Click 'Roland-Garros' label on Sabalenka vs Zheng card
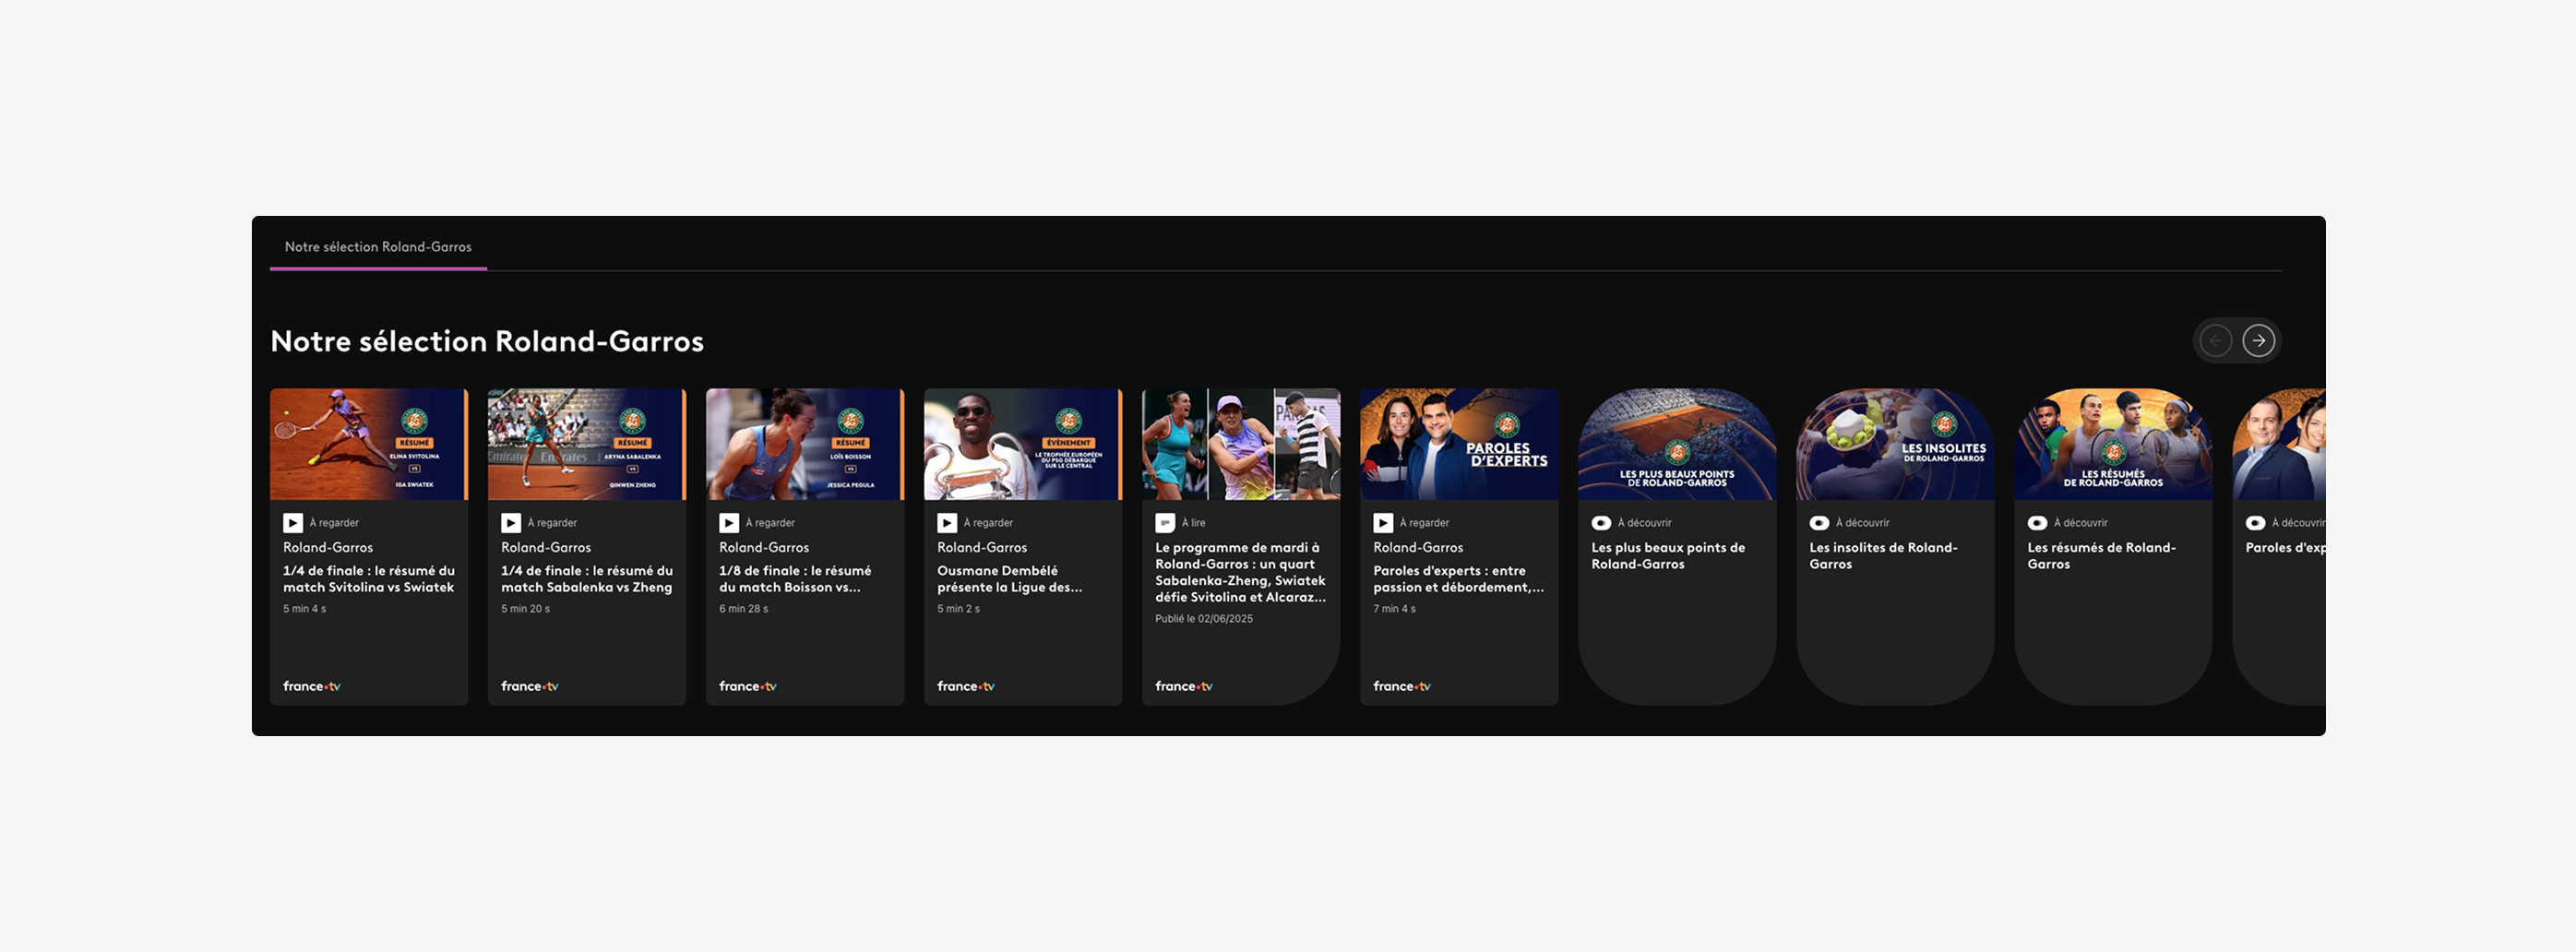 pyautogui.click(x=546, y=548)
